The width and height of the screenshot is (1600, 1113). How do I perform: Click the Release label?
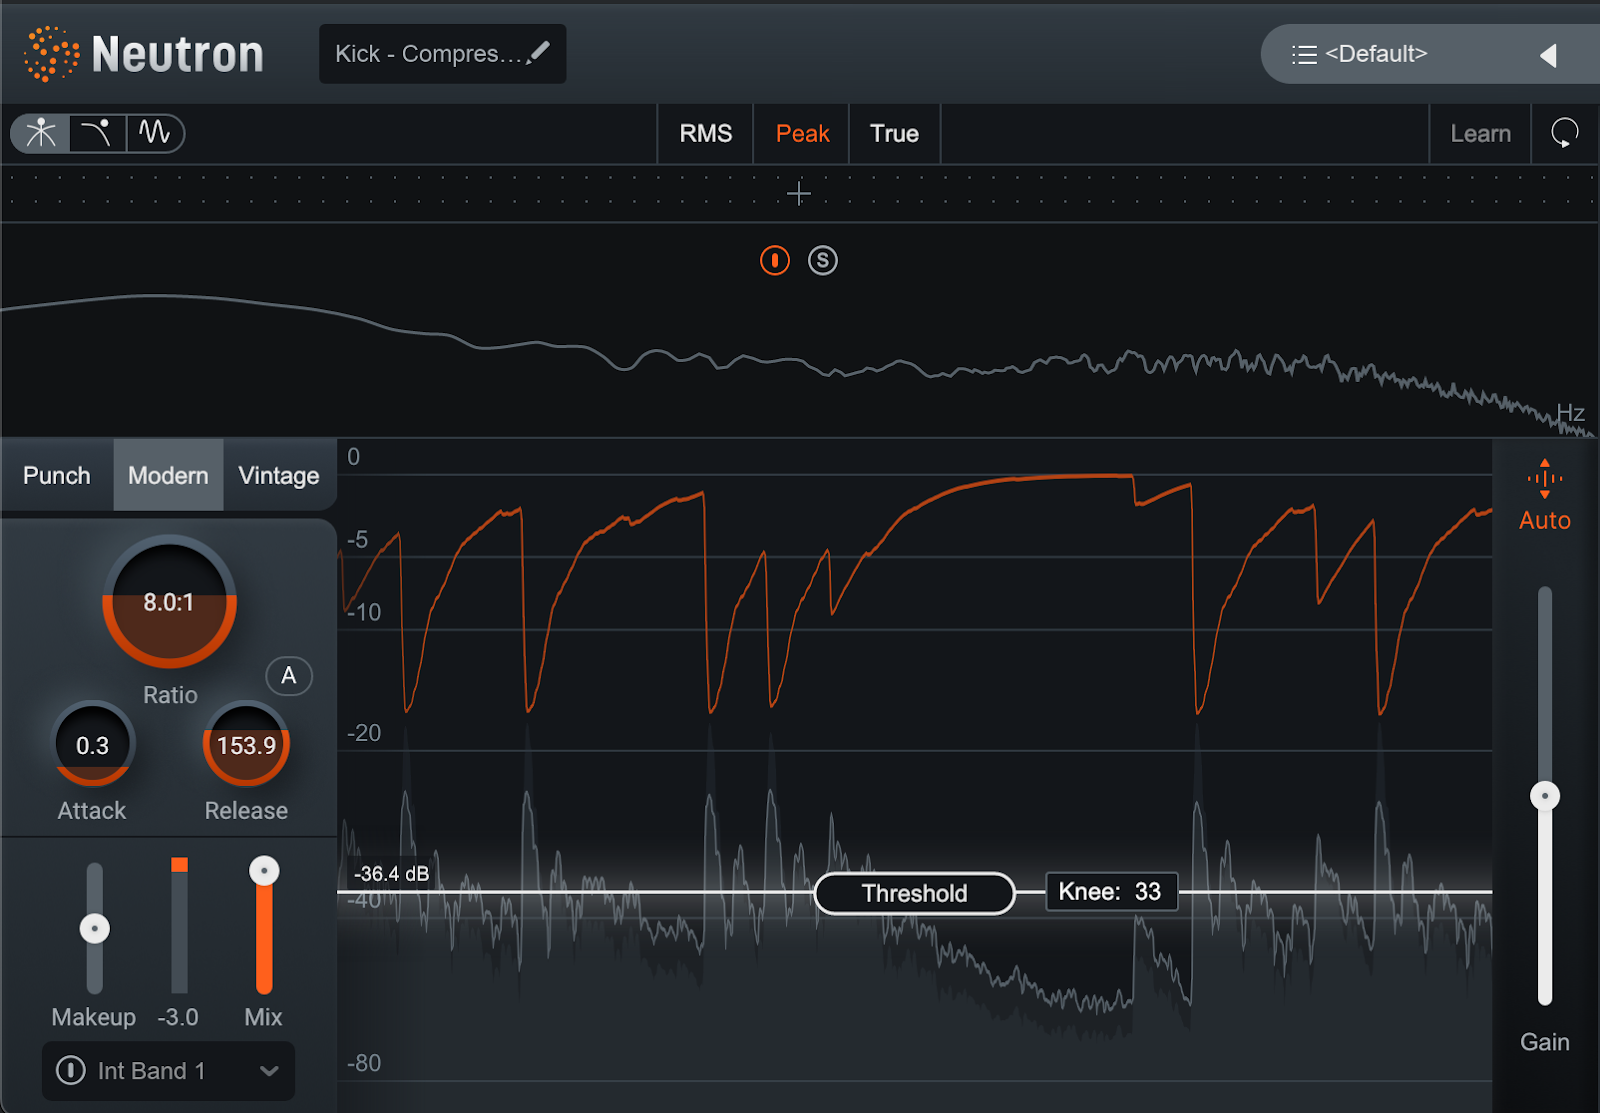246,811
